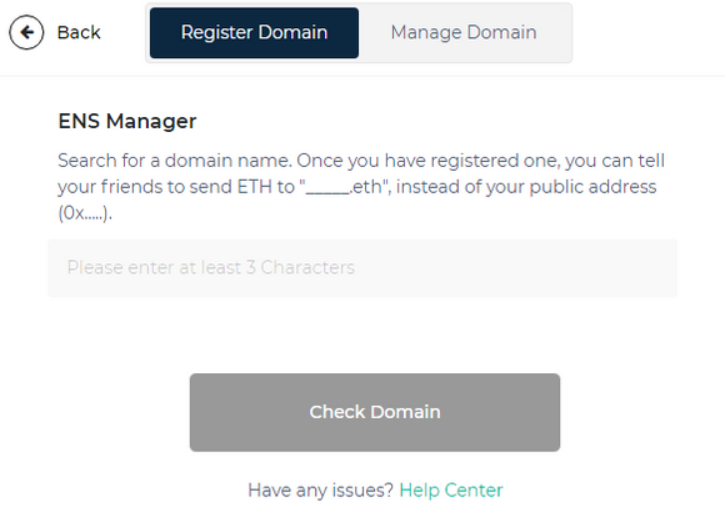Screen dimensions: 725x519
Task: Select the ENS Manager heading
Action: click(x=127, y=121)
